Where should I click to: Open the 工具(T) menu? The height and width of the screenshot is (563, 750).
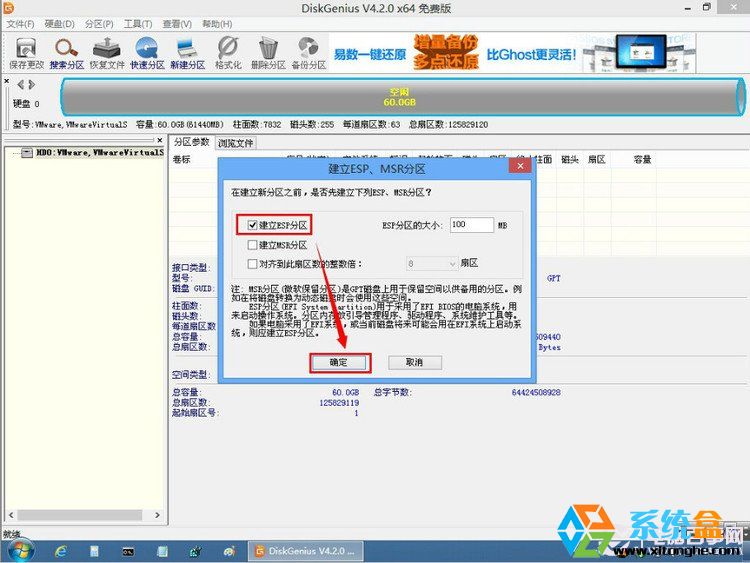pyautogui.click(x=138, y=24)
